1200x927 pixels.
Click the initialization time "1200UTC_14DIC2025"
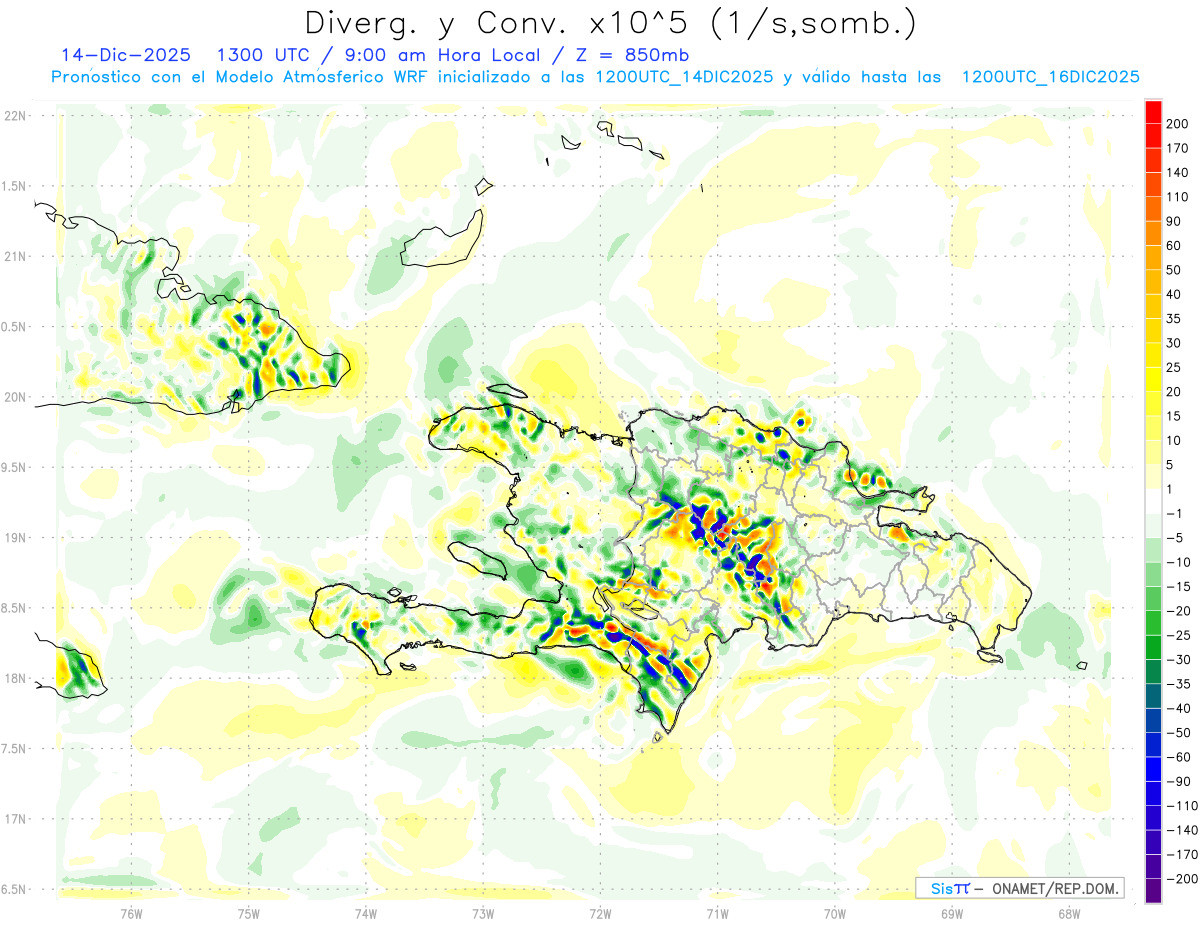(x=684, y=77)
